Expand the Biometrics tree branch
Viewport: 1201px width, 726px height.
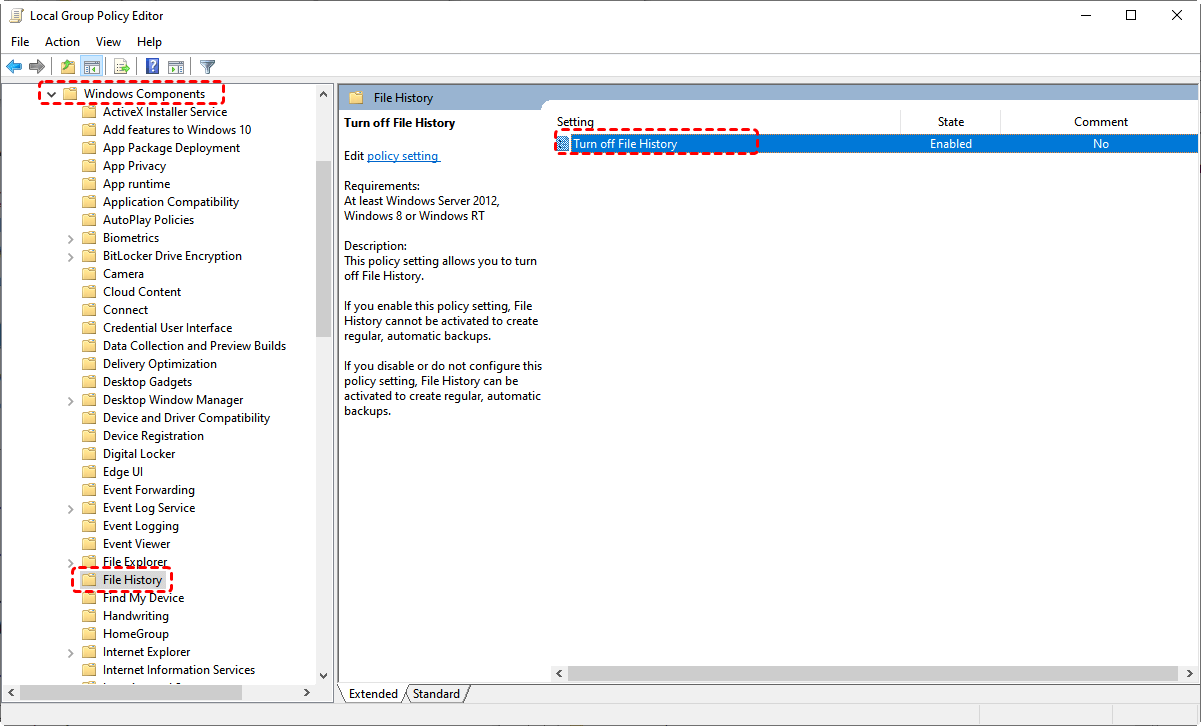pos(70,237)
